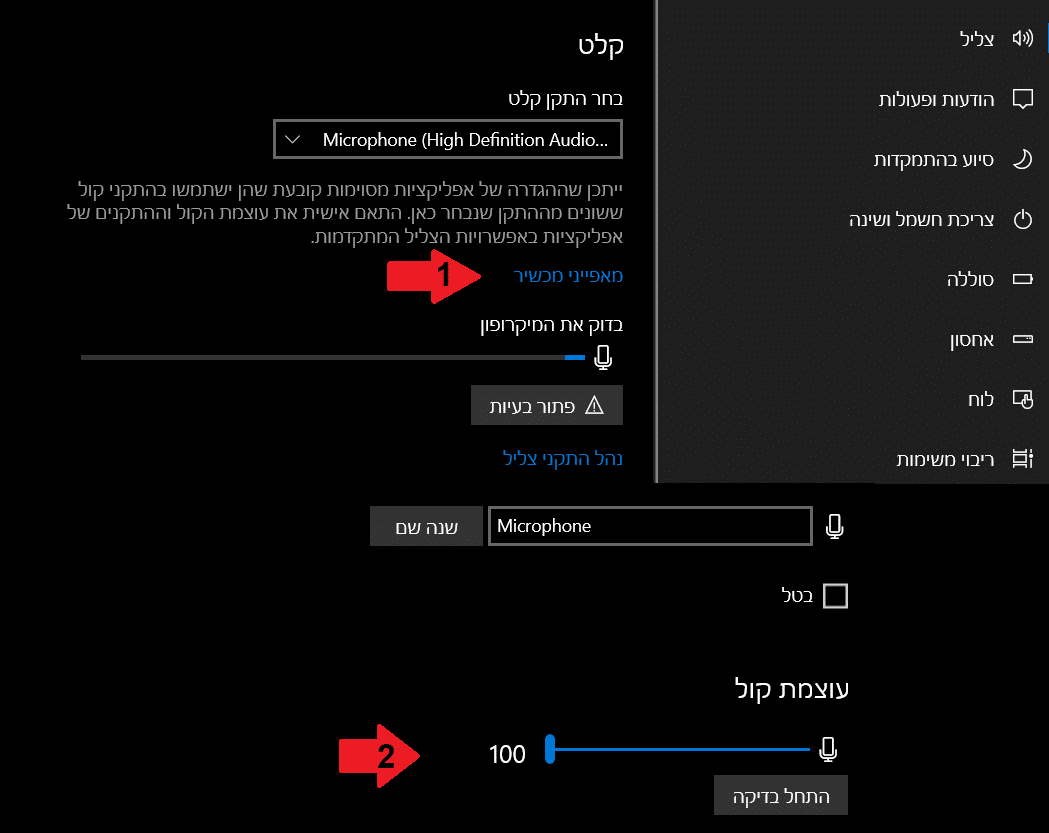1049x833 pixels.
Task: Click the Power & sleep icon
Action: click(1021, 219)
